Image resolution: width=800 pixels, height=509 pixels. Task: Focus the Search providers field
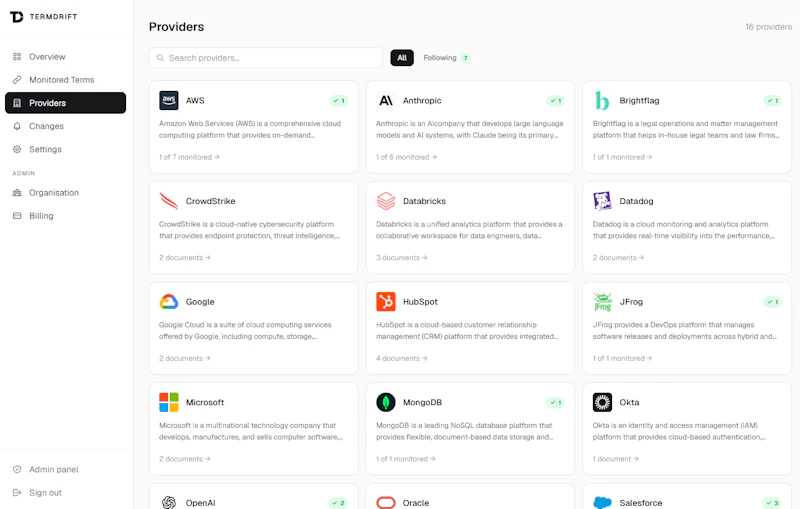pos(266,58)
